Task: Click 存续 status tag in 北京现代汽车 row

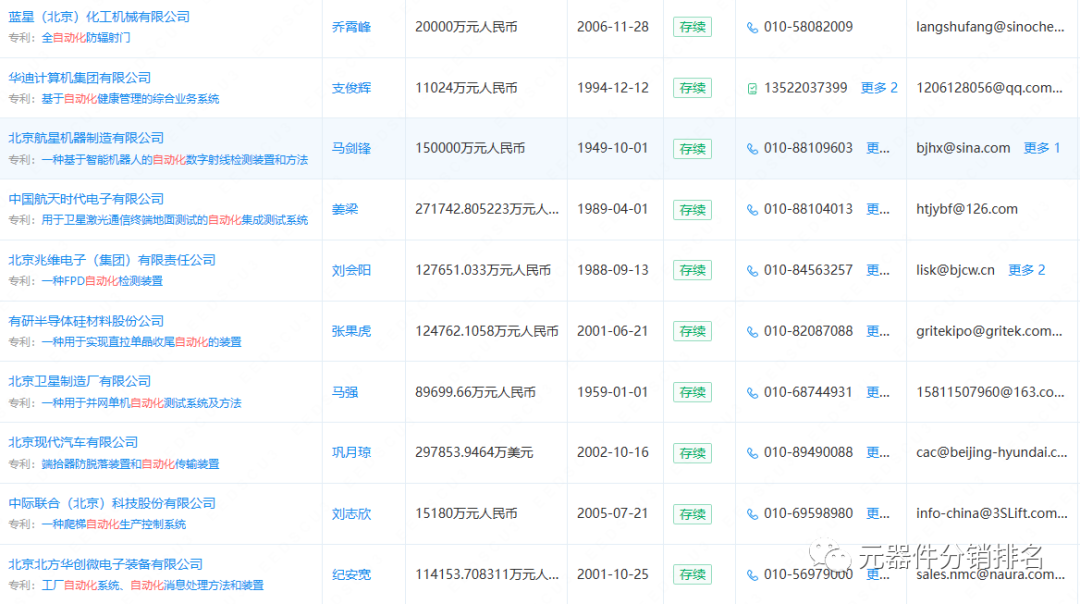Action: [692, 452]
